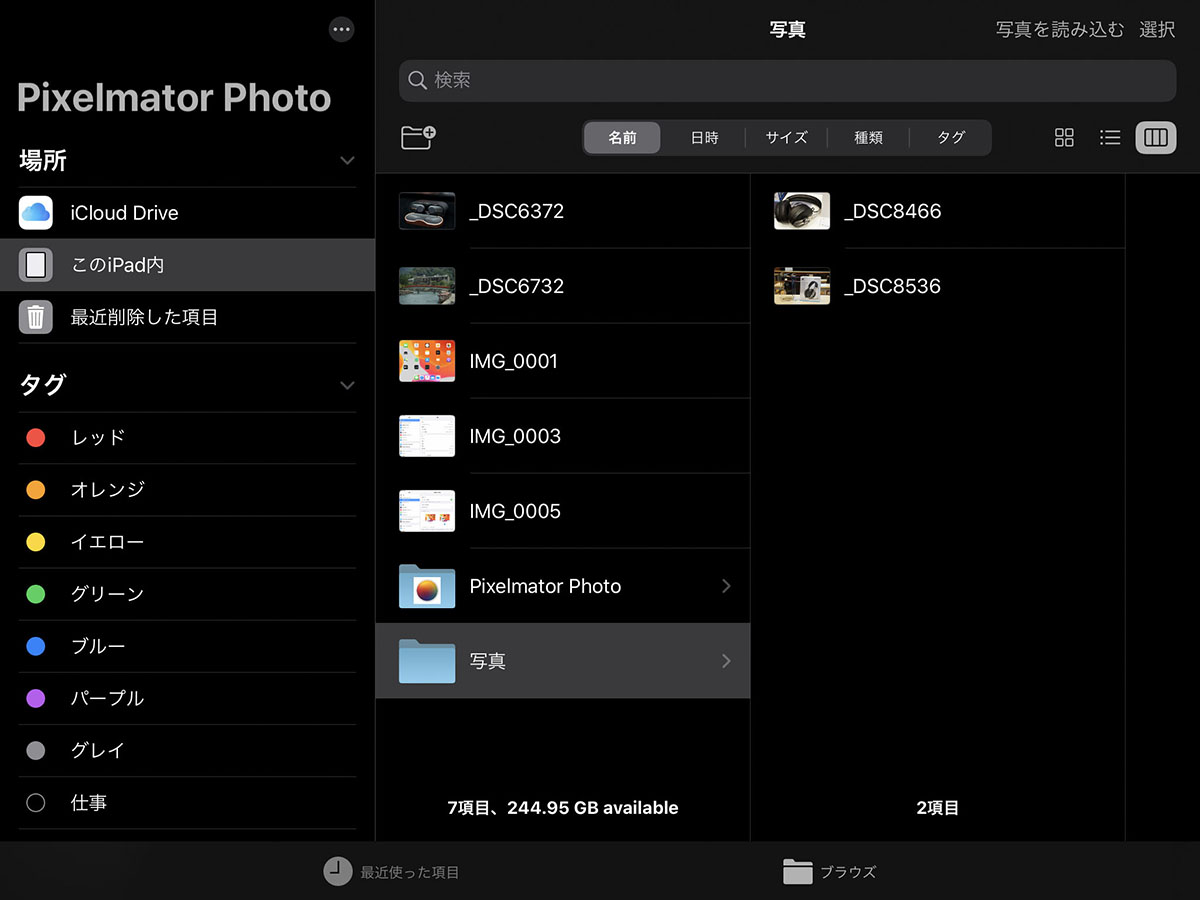This screenshot has width=1200, height=900.
Task: Click the IMG_0005 file name
Action: (515, 511)
